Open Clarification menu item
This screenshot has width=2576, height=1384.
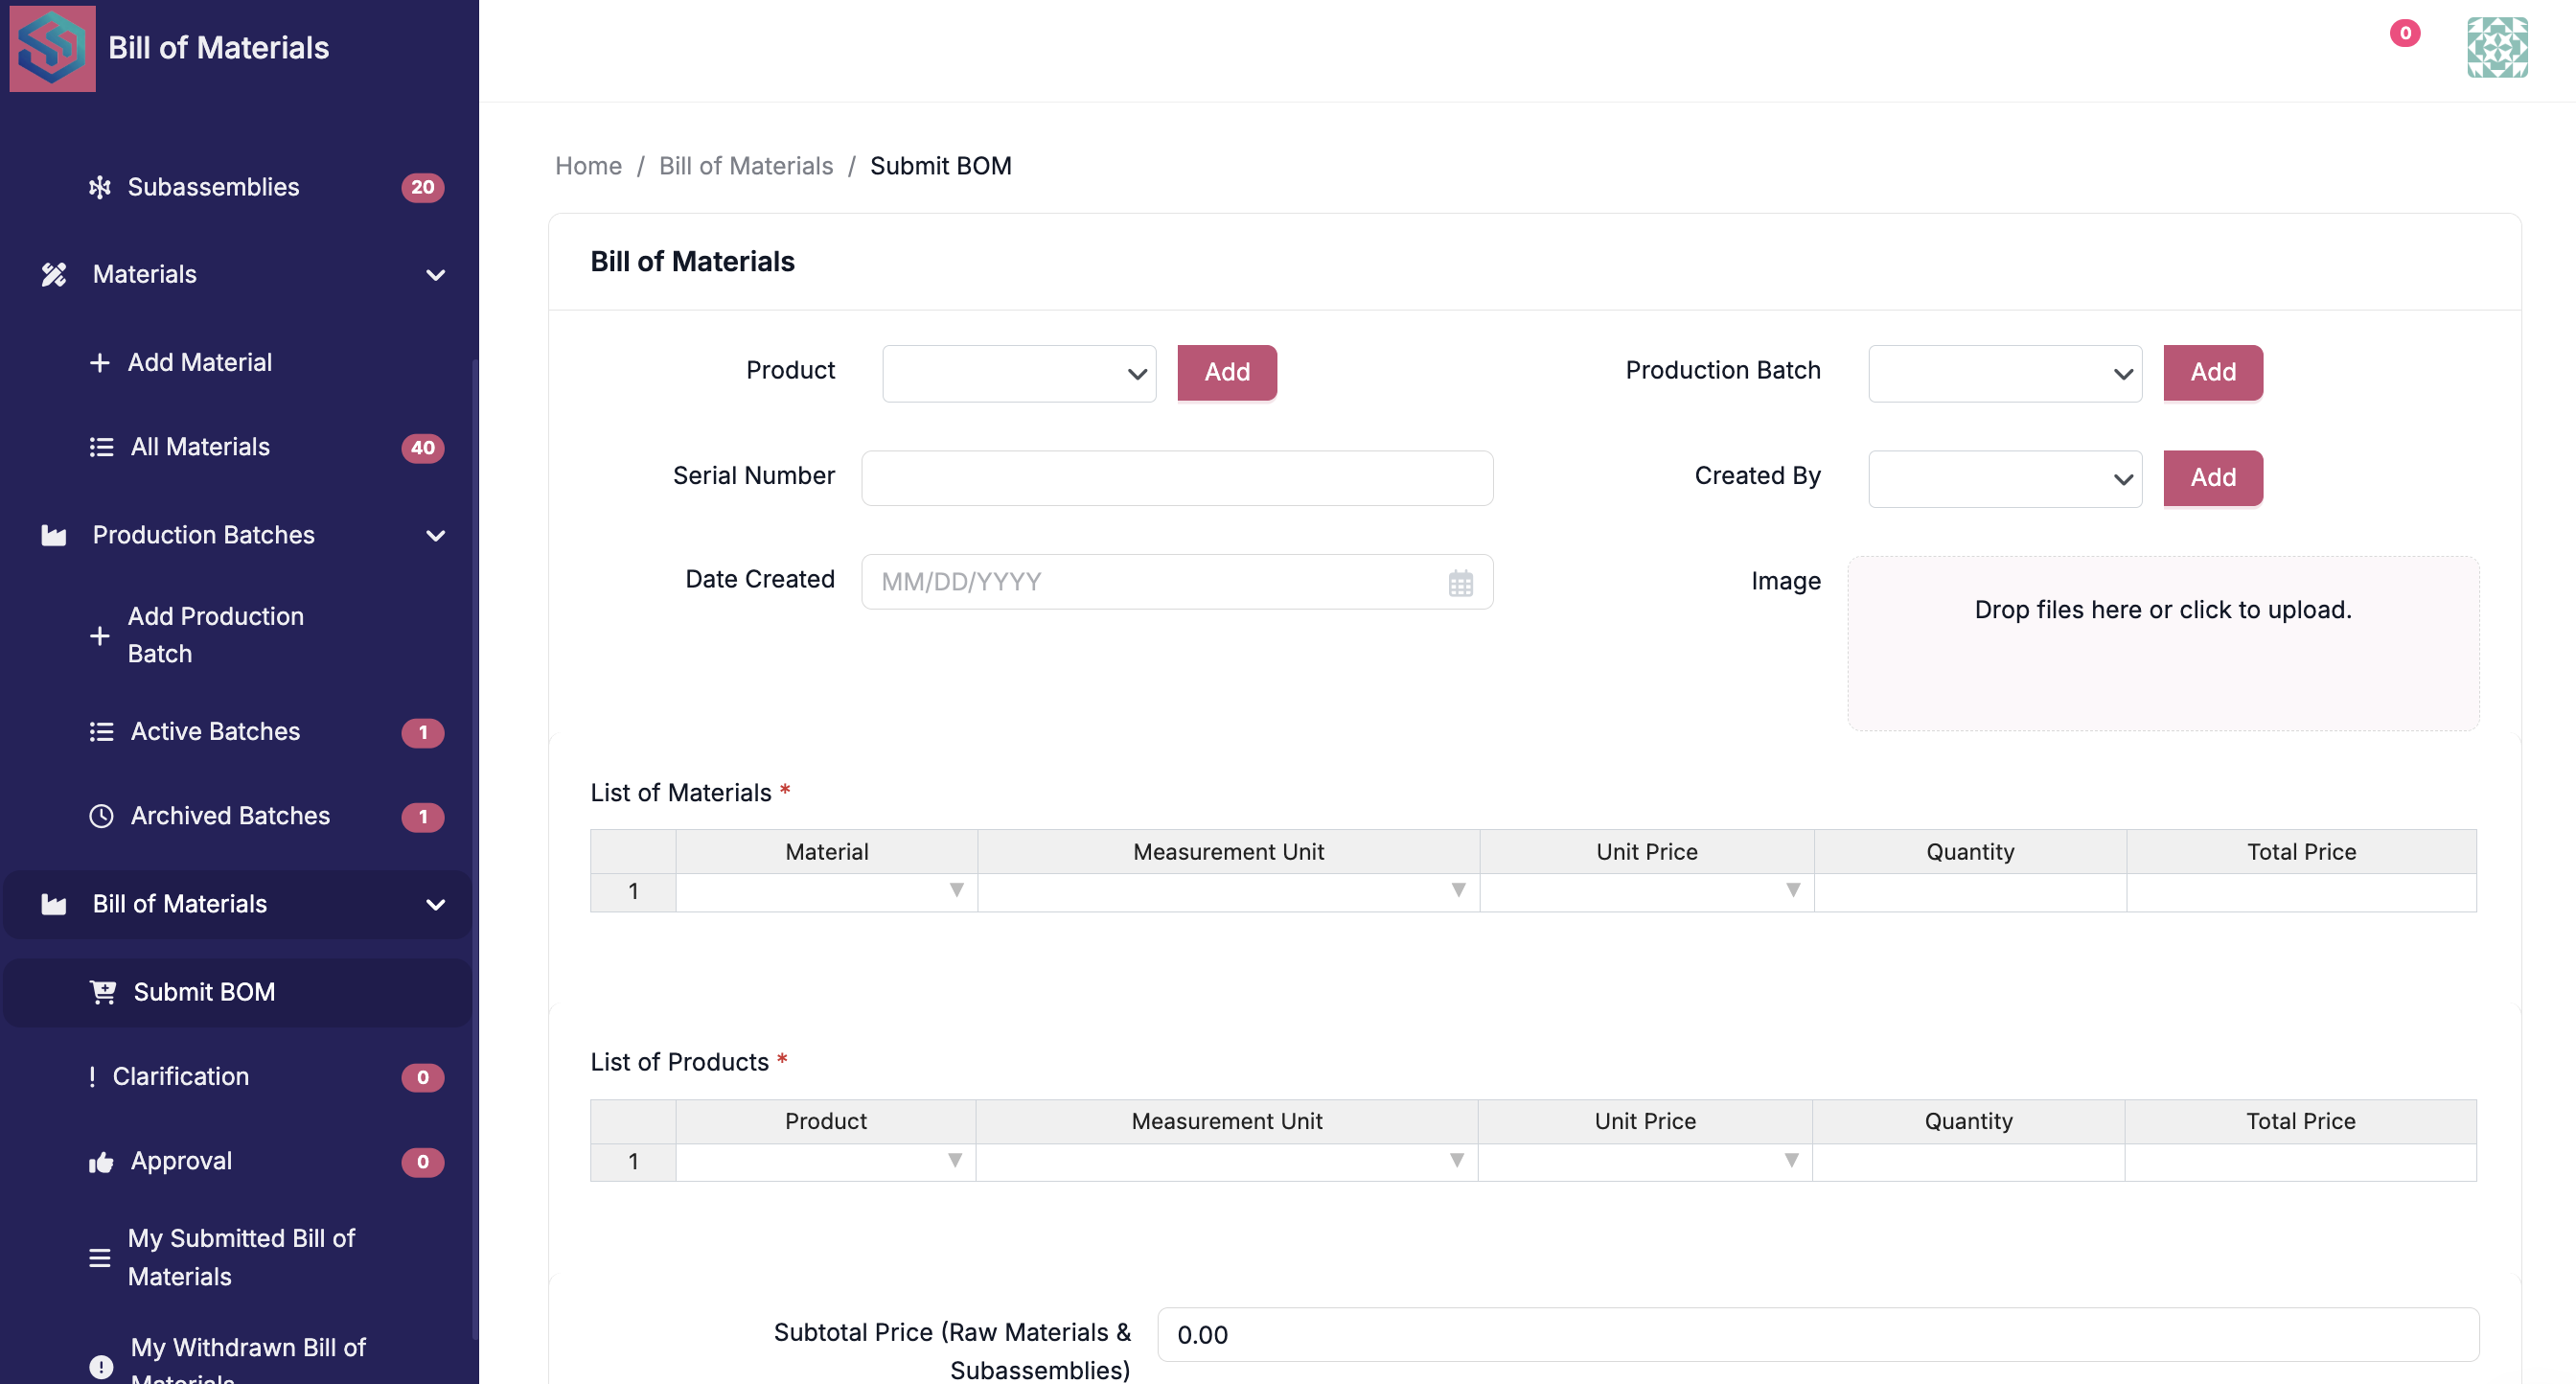[180, 1077]
